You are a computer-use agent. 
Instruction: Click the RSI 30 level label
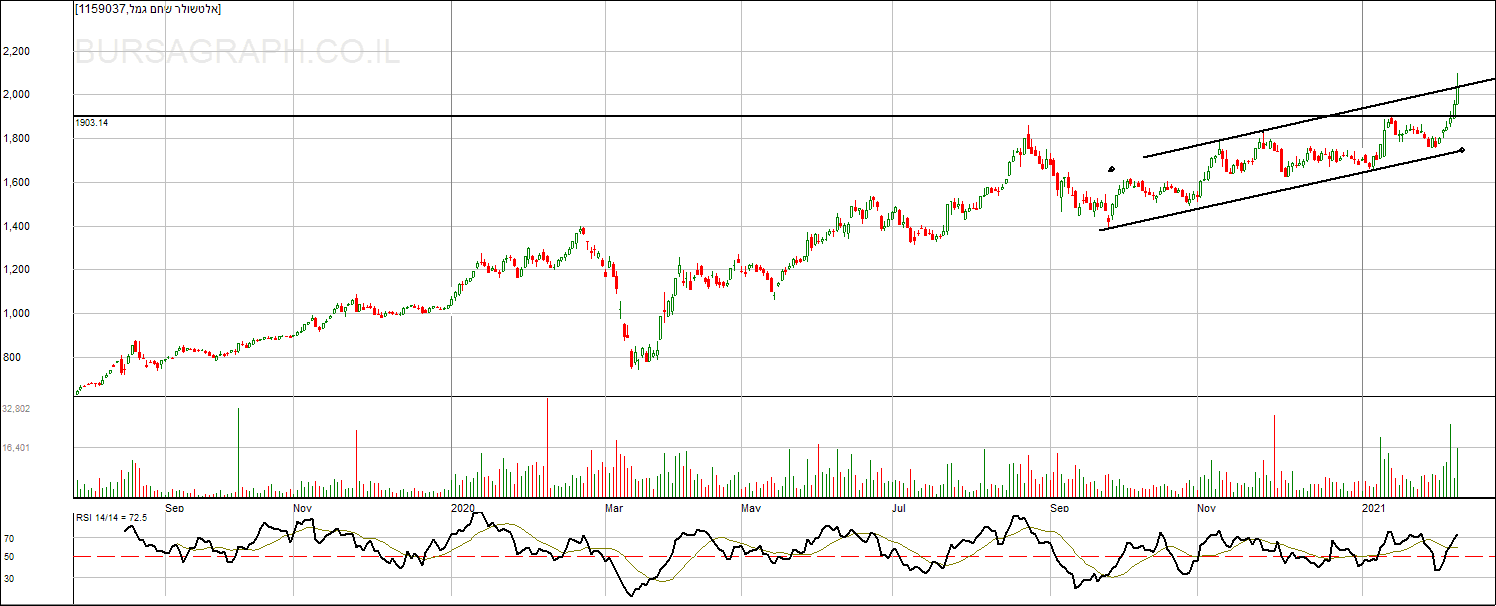(8, 577)
